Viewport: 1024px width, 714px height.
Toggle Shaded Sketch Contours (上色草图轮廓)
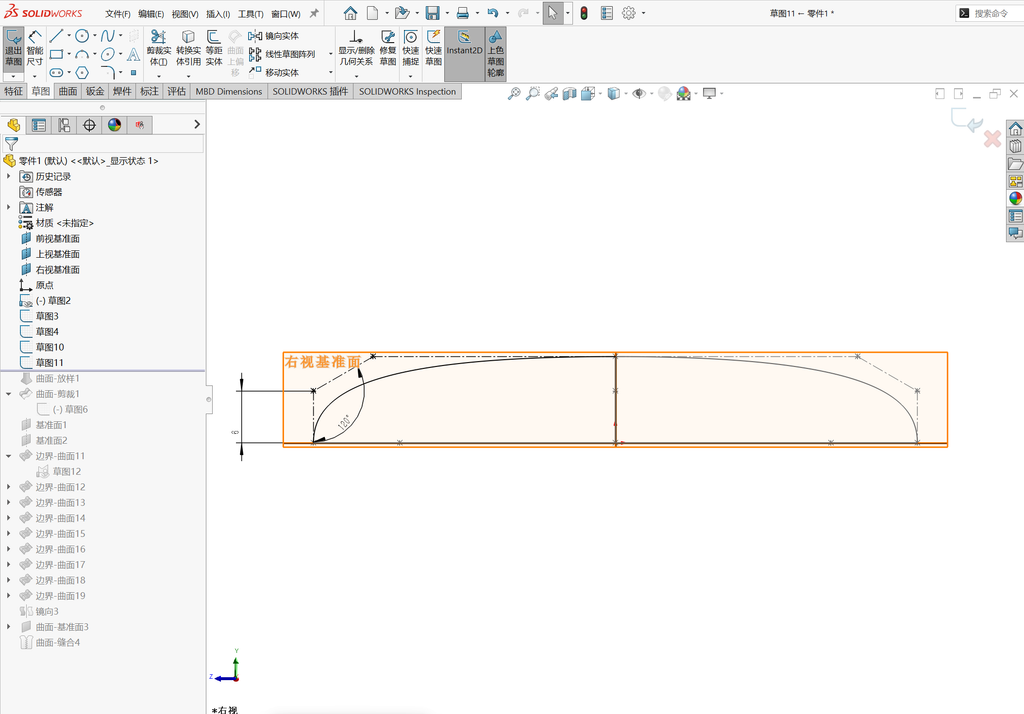pos(496,53)
